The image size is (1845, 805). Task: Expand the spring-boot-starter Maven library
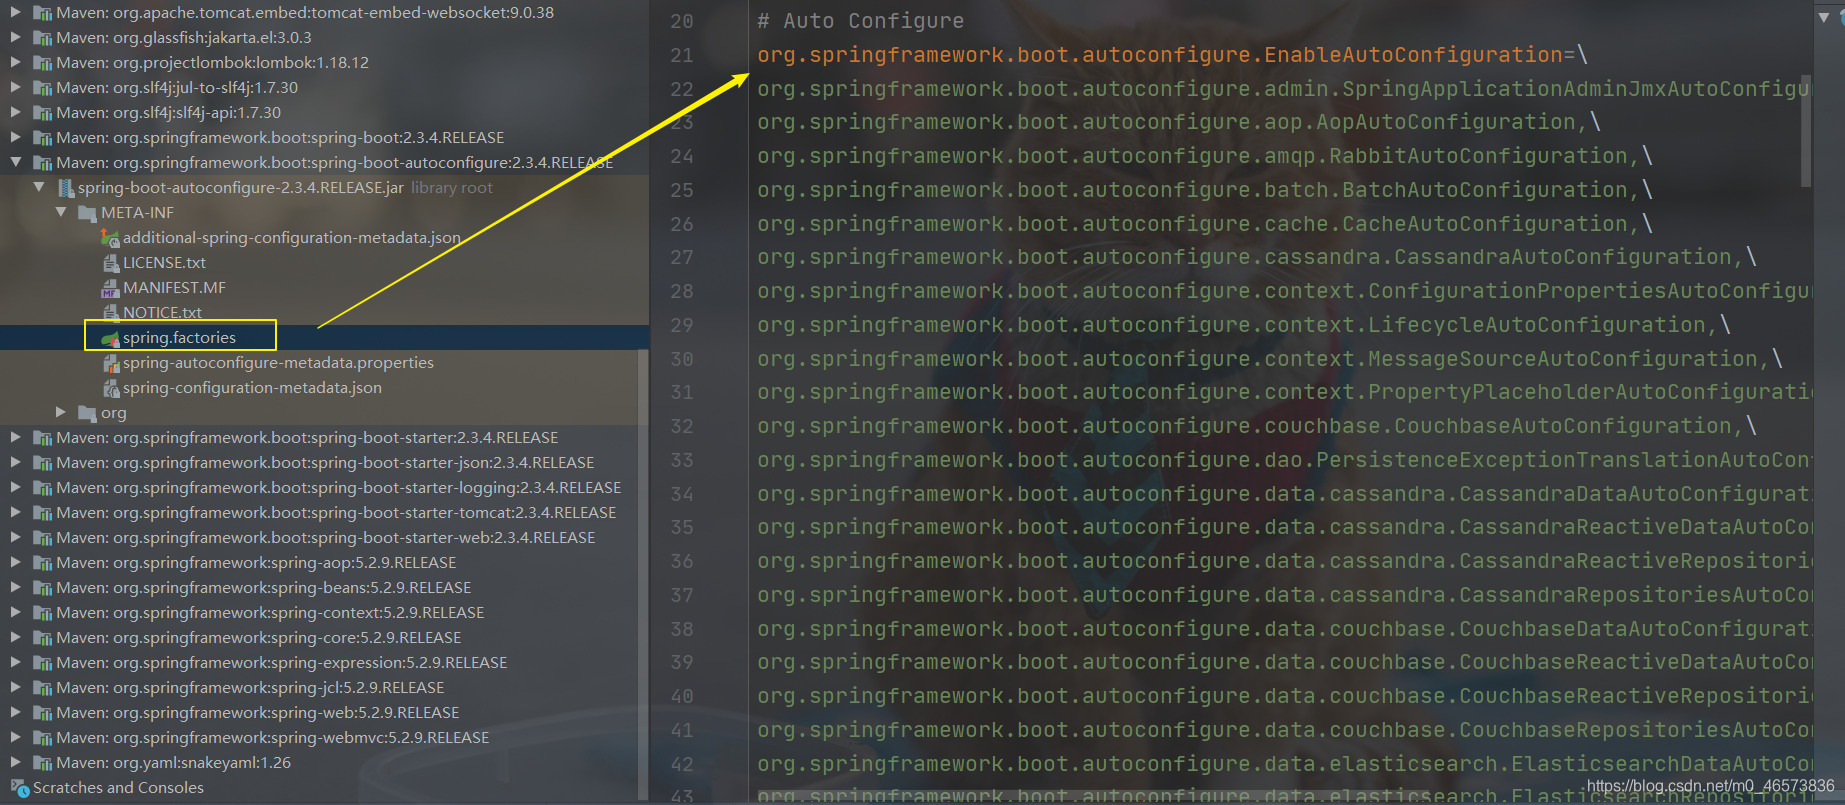15,437
